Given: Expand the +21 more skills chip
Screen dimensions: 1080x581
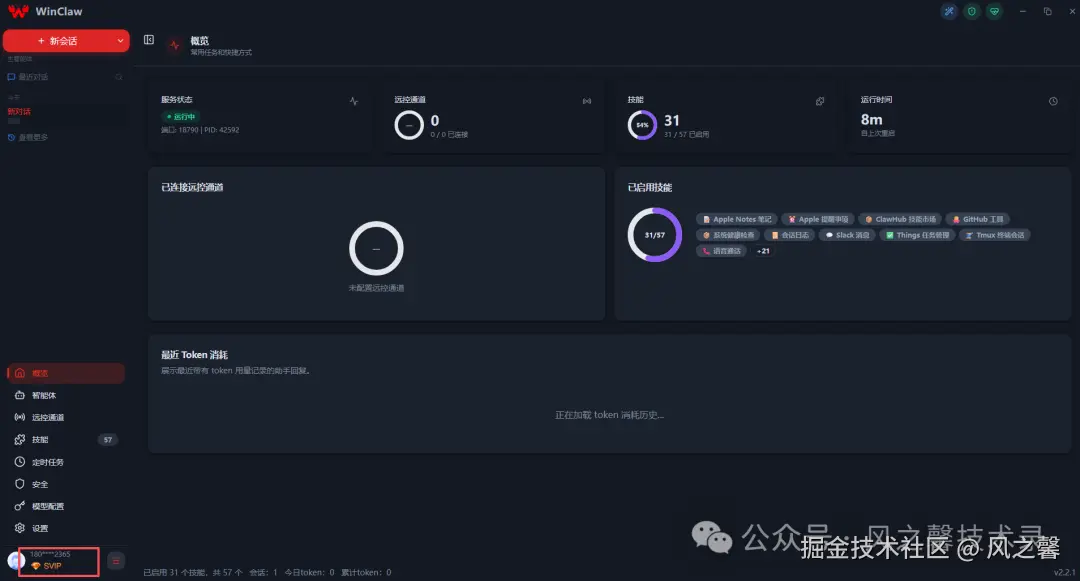Looking at the screenshot, I should 762,251.
